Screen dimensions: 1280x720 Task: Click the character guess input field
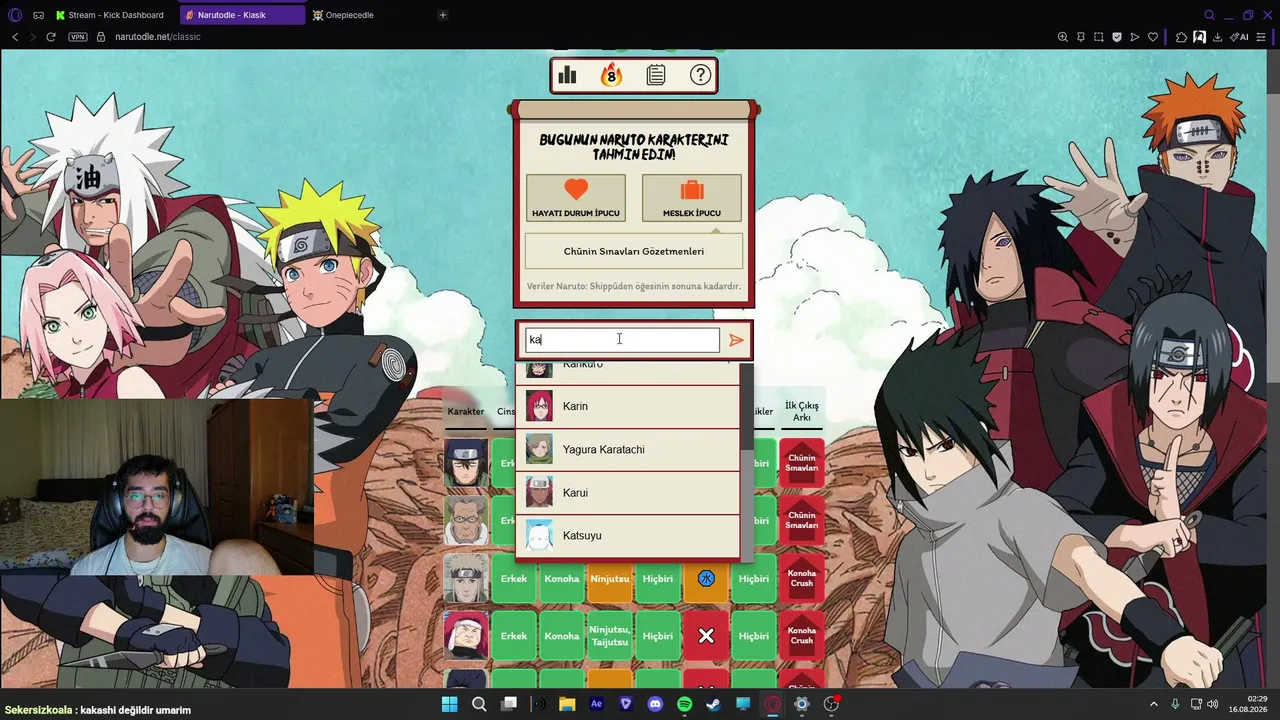click(x=622, y=340)
